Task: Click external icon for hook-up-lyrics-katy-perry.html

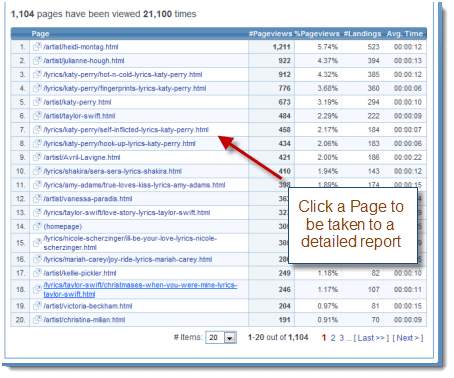Action: 37,144
